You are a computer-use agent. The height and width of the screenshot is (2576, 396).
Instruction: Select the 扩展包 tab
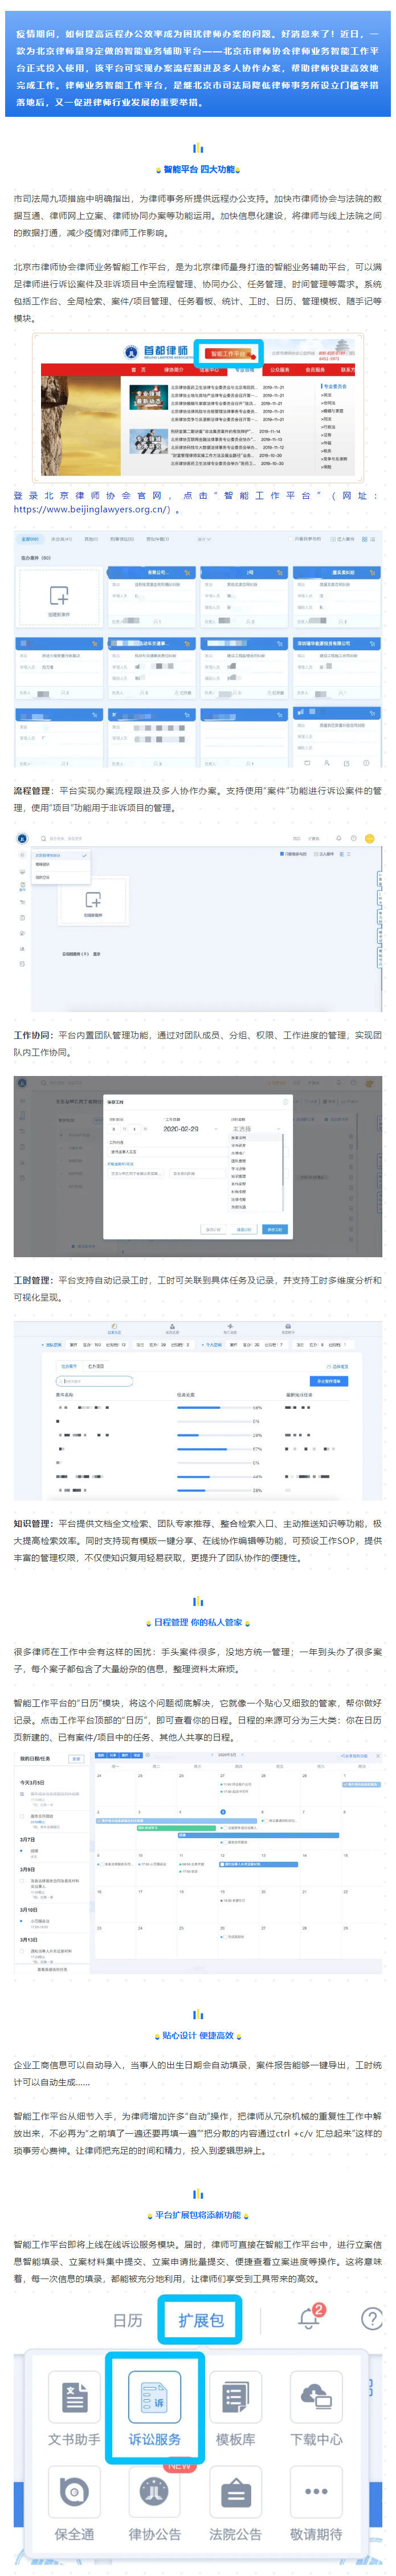pos(201,2320)
